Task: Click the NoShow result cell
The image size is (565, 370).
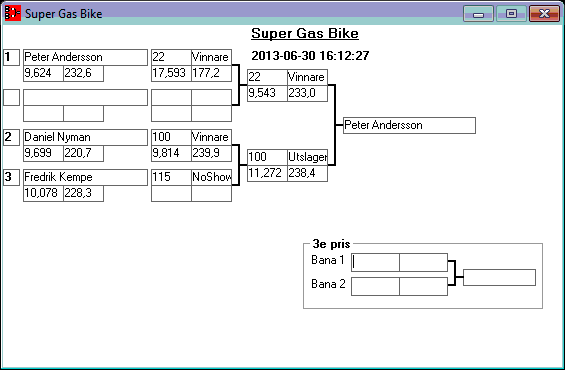Action: click(212, 177)
